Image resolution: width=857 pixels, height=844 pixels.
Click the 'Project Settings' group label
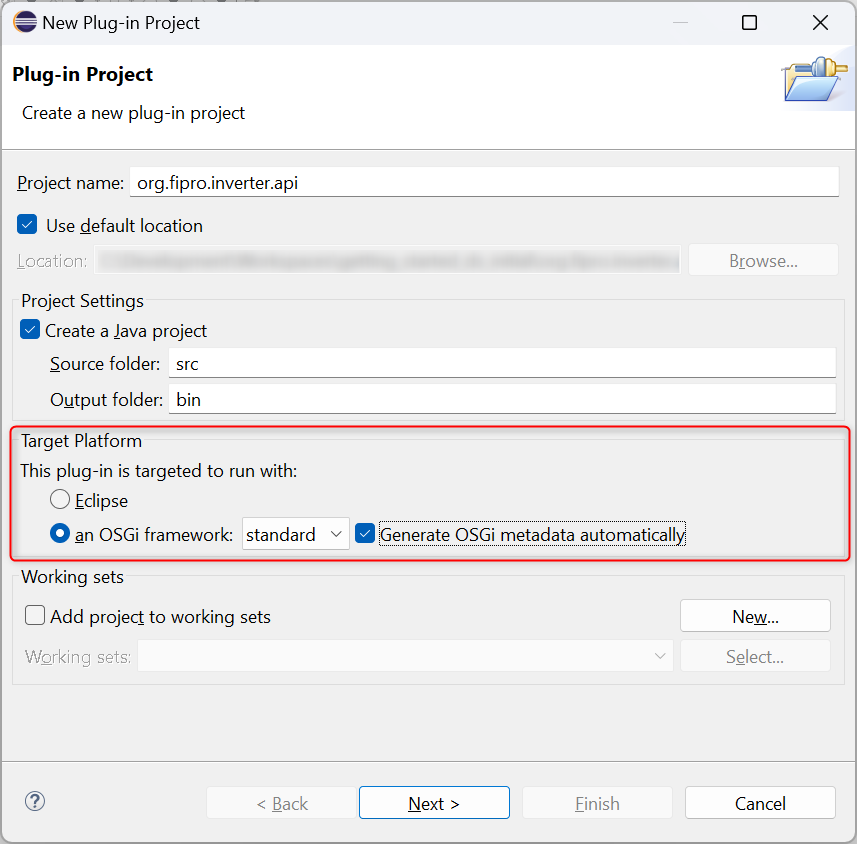click(83, 301)
